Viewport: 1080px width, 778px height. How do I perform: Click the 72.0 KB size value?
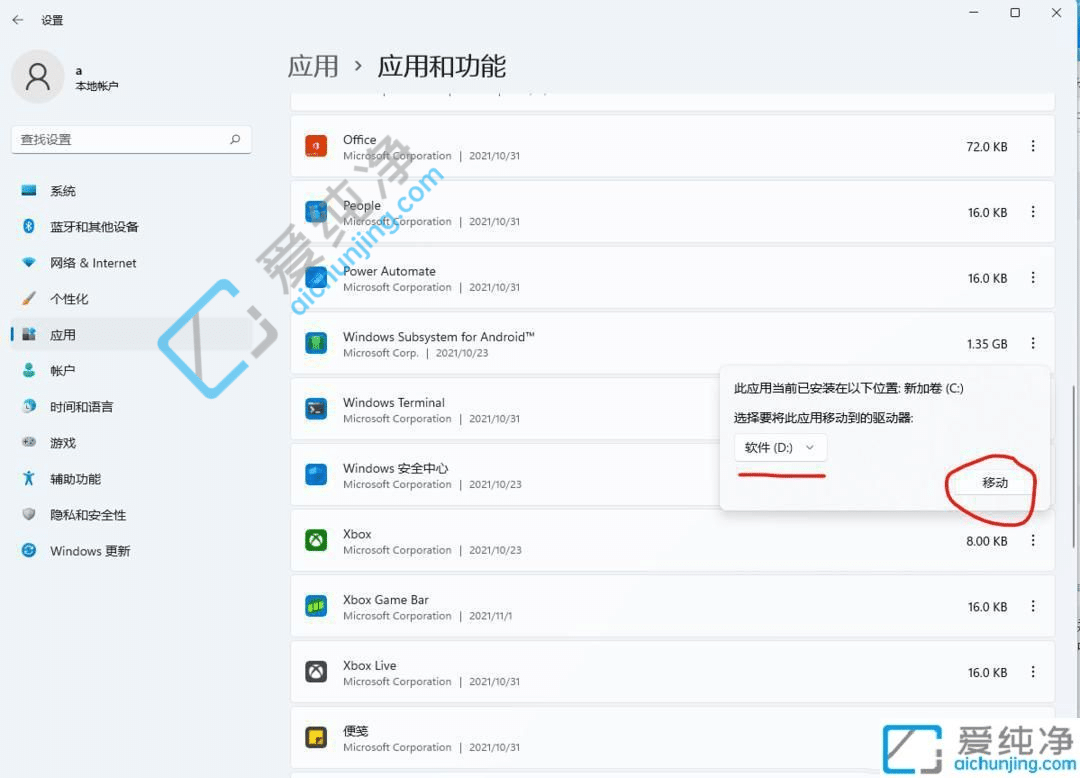986,147
